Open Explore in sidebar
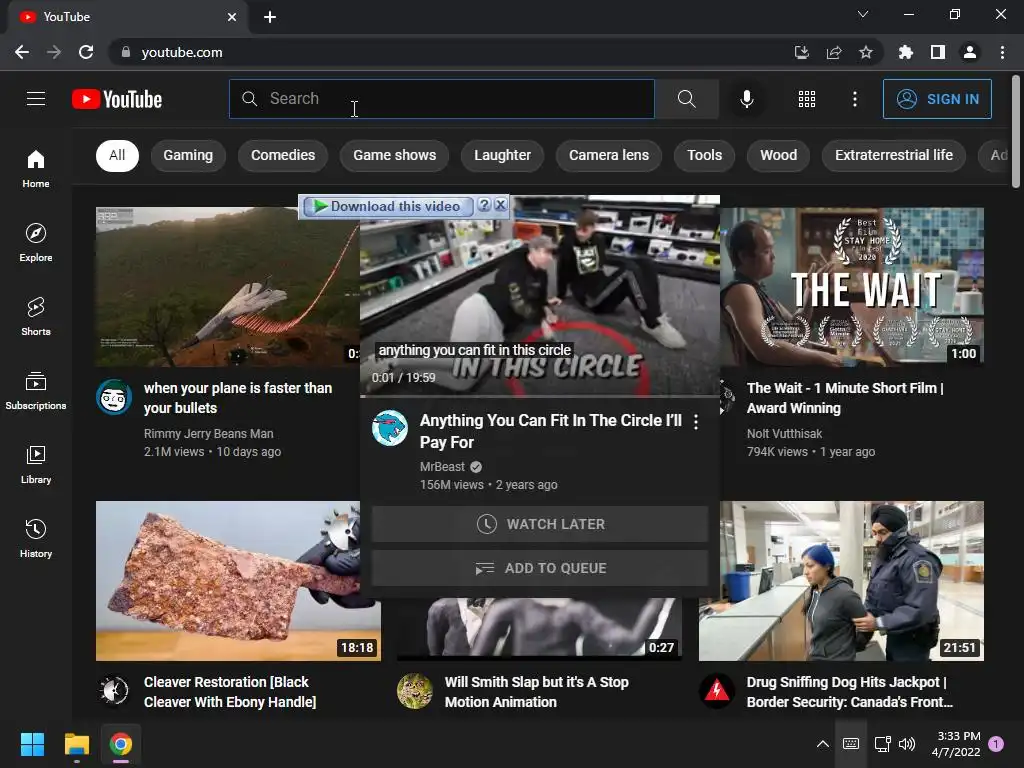The height and width of the screenshot is (768, 1024). pos(36,243)
